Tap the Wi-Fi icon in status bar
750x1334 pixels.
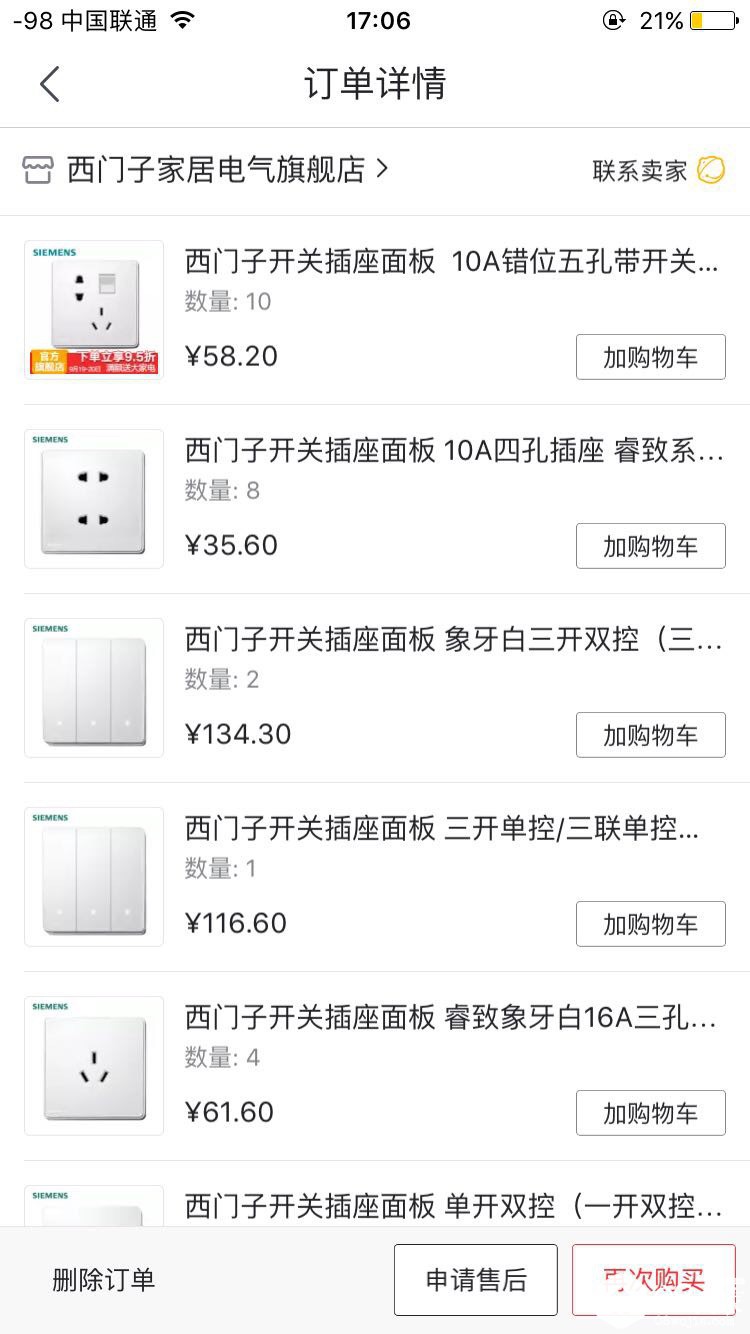pos(182,20)
